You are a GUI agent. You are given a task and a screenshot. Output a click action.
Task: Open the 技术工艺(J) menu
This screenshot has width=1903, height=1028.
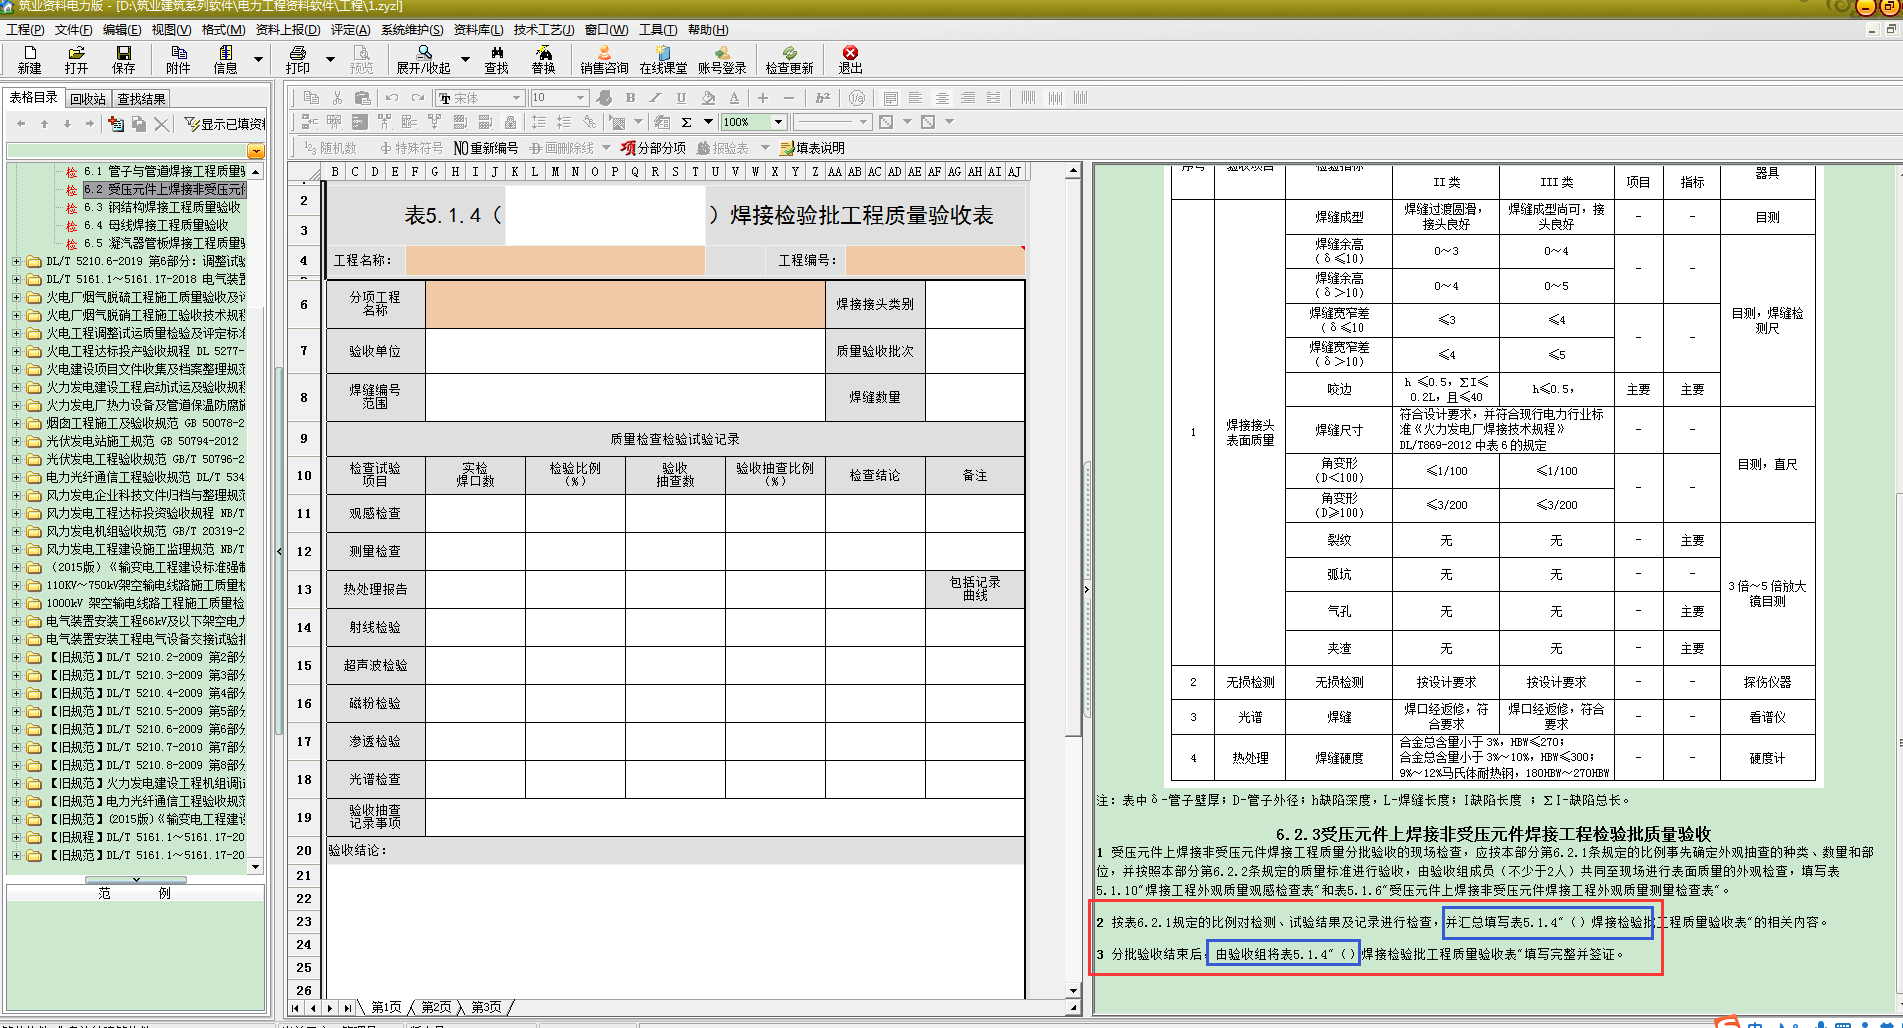(x=543, y=30)
